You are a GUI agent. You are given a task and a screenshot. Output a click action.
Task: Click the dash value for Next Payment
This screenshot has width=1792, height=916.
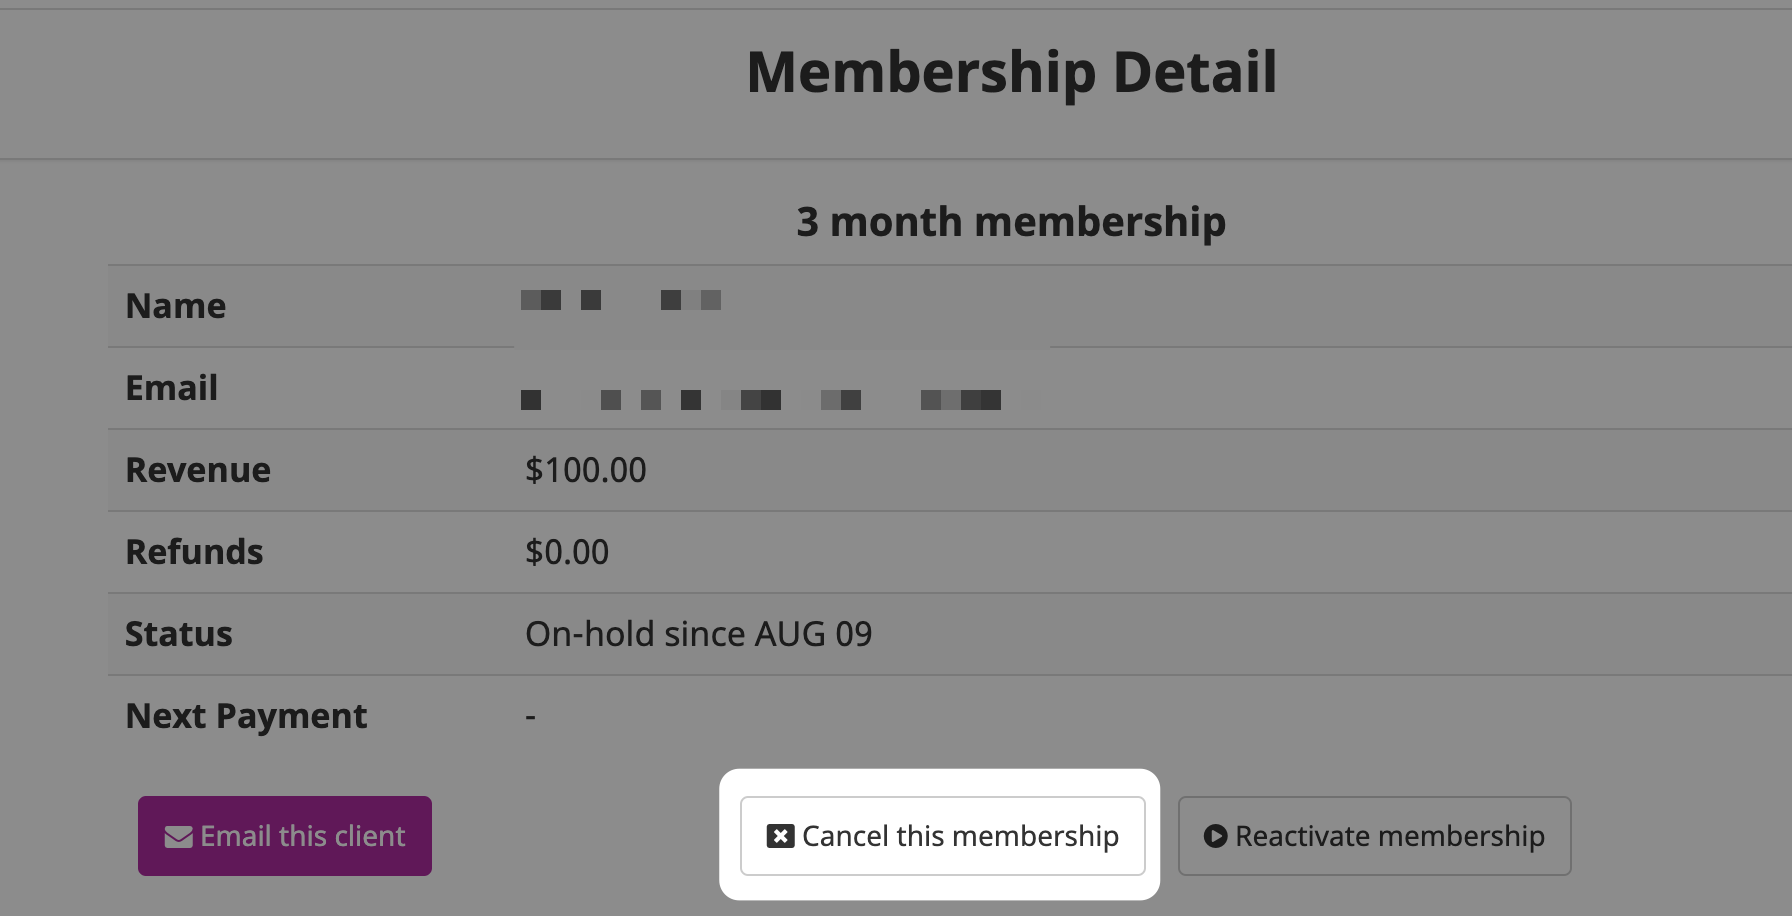(530, 717)
